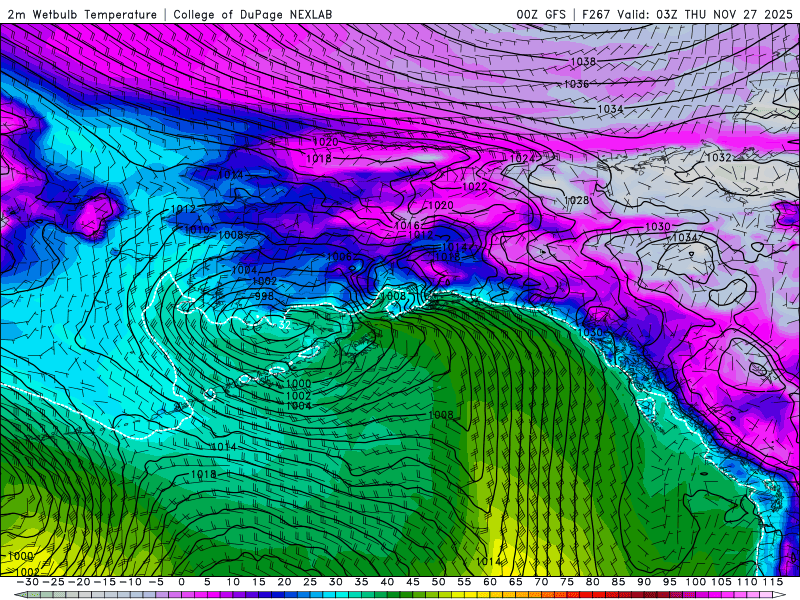
Task: Click the 'College of DuPage NEXLAB' label
Action: click(x=253, y=15)
